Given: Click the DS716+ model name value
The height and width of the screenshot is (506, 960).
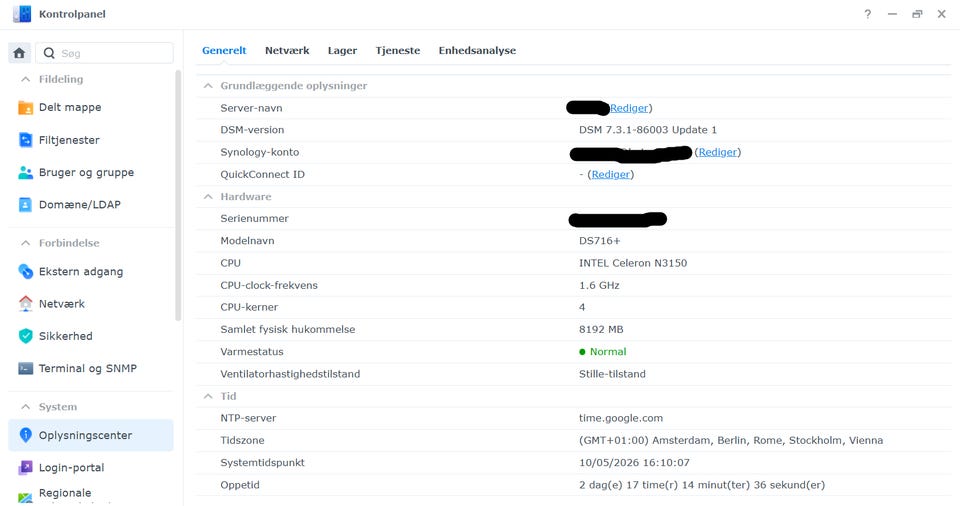Looking at the screenshot, I should click(599, 241).
